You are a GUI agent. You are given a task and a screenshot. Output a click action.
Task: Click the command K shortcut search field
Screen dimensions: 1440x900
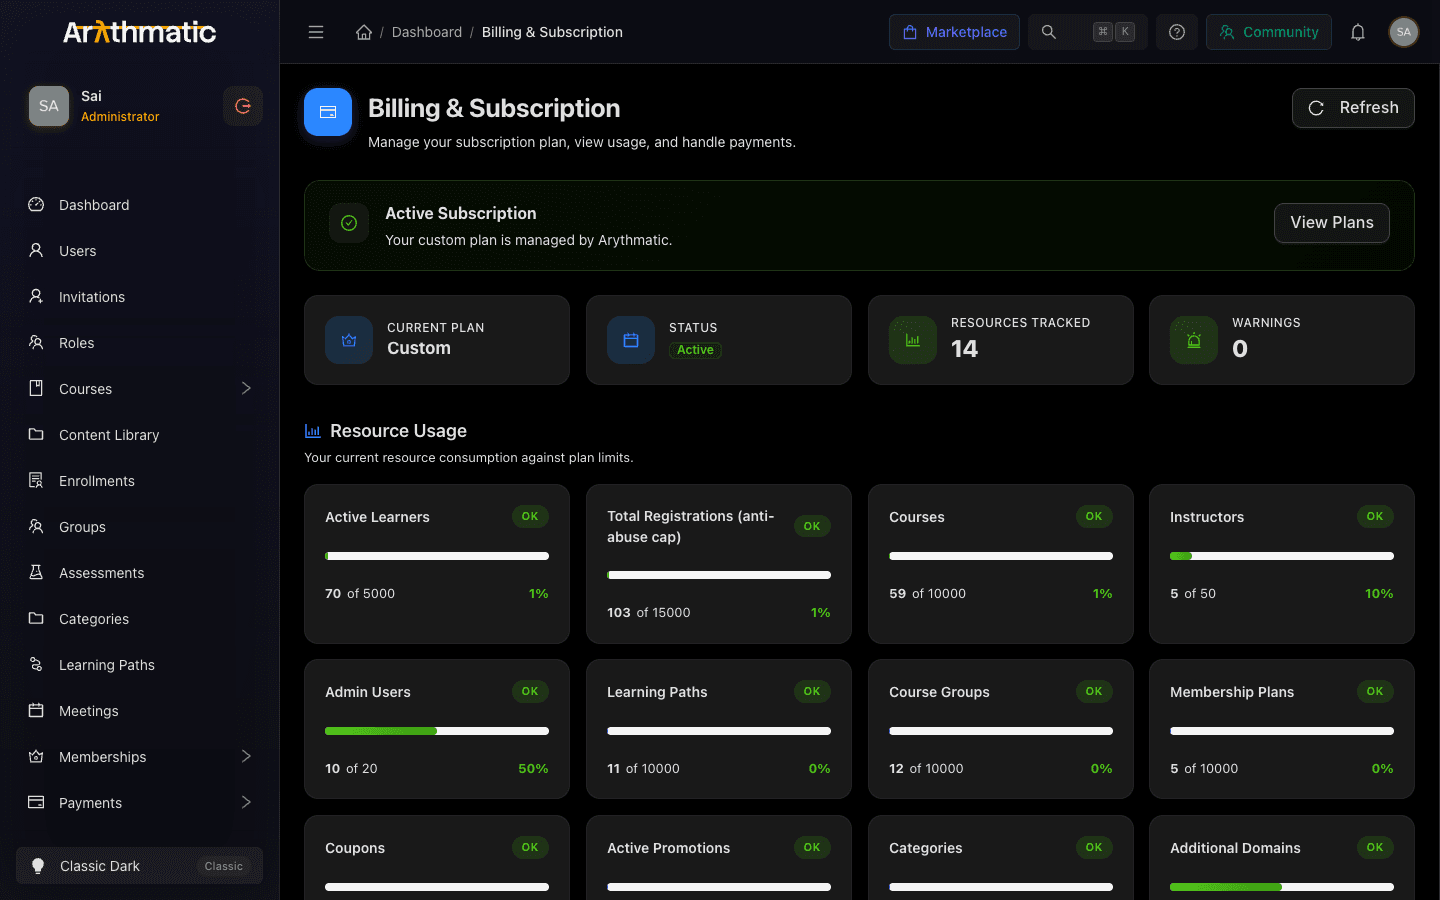pos(1088,32)
